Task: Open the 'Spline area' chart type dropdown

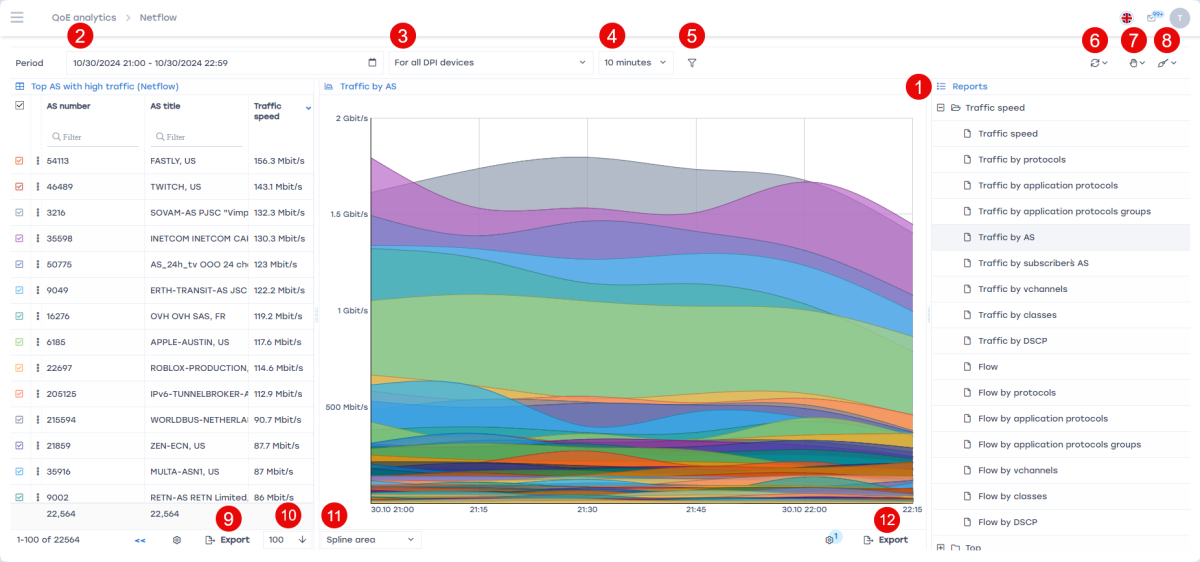Action: point(370,540)
